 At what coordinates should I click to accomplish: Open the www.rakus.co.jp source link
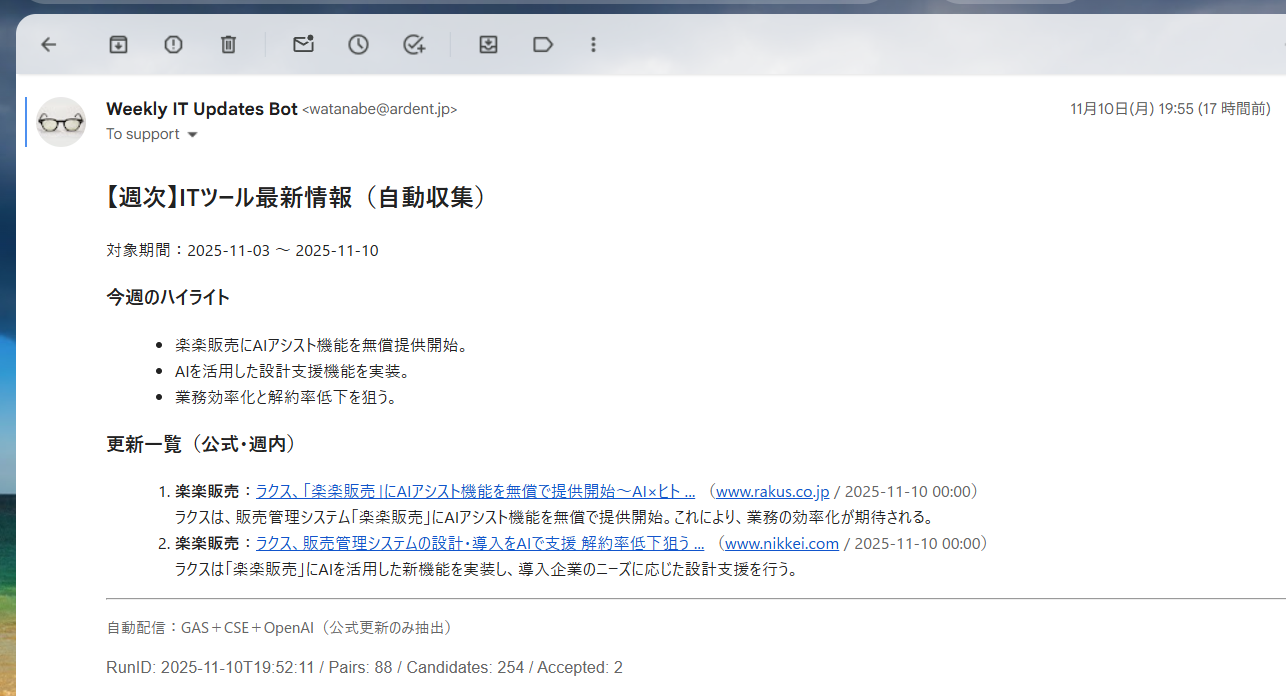pyautogui.click(x=773, y=491)
